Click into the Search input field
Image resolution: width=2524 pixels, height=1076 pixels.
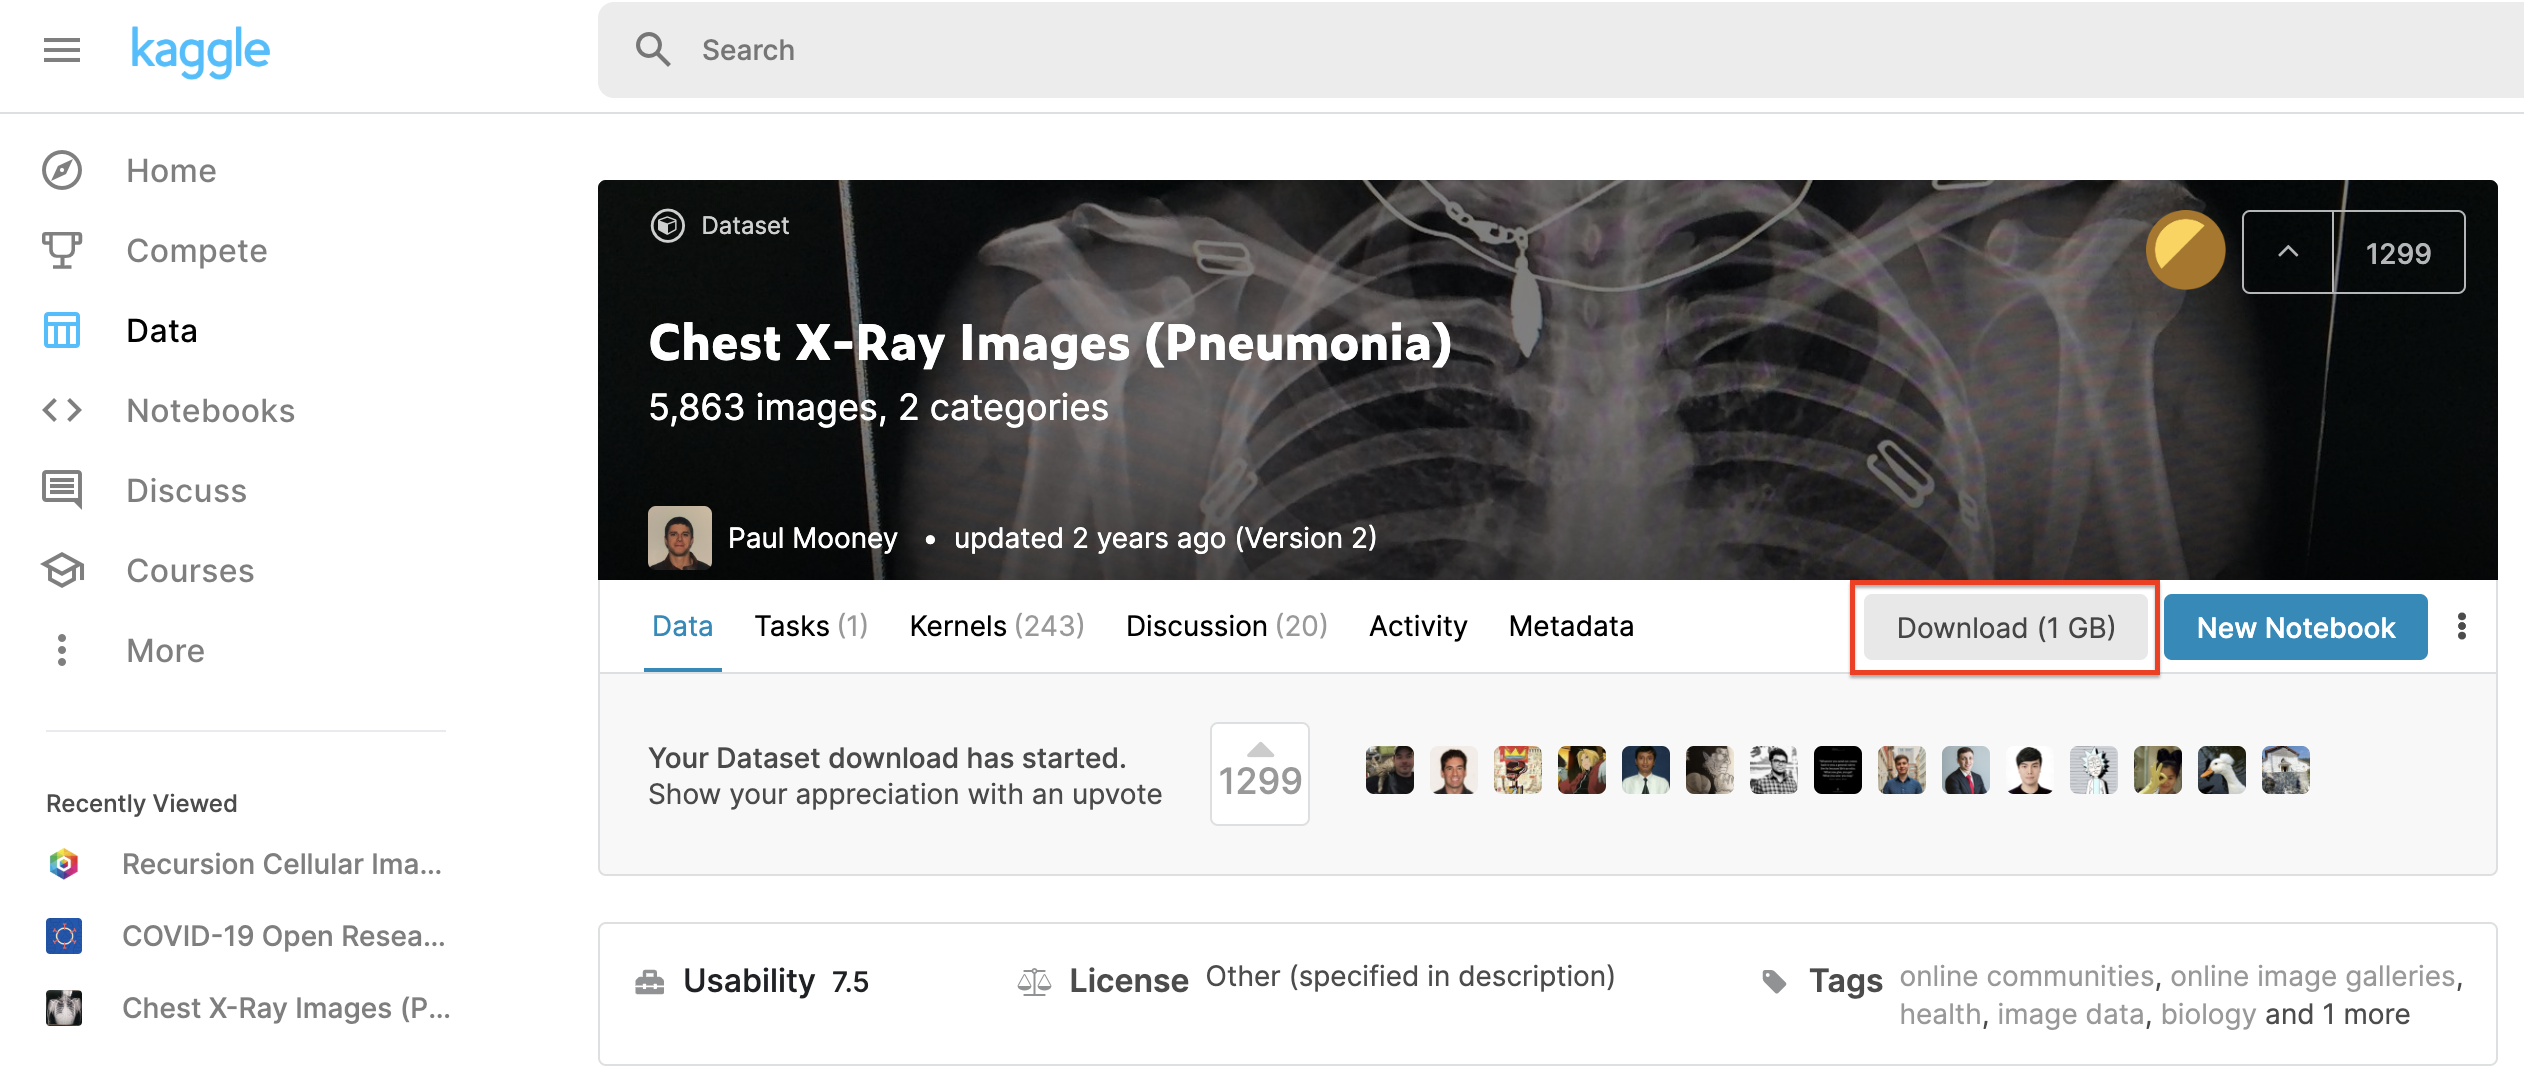click(x=1500, y=50)
